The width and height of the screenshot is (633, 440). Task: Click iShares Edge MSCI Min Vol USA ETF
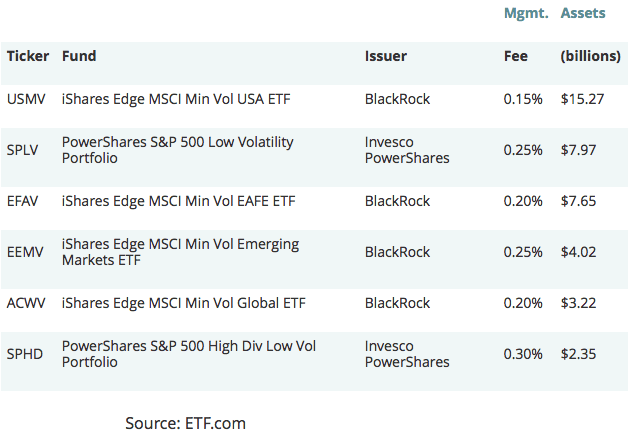(x=176, y=99)
